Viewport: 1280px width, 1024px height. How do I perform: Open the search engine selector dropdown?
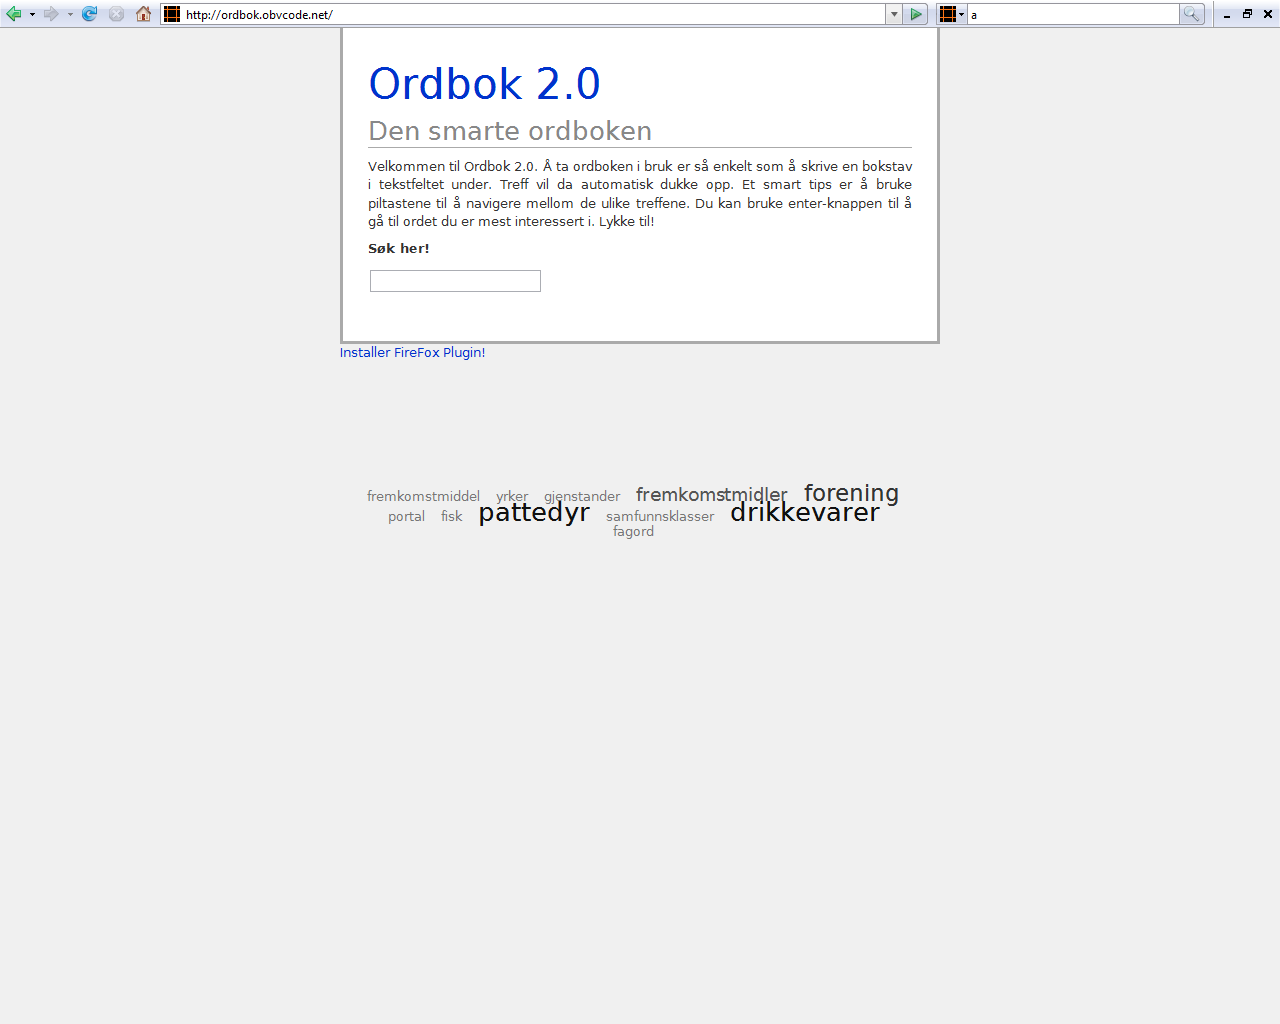[951, 14]
